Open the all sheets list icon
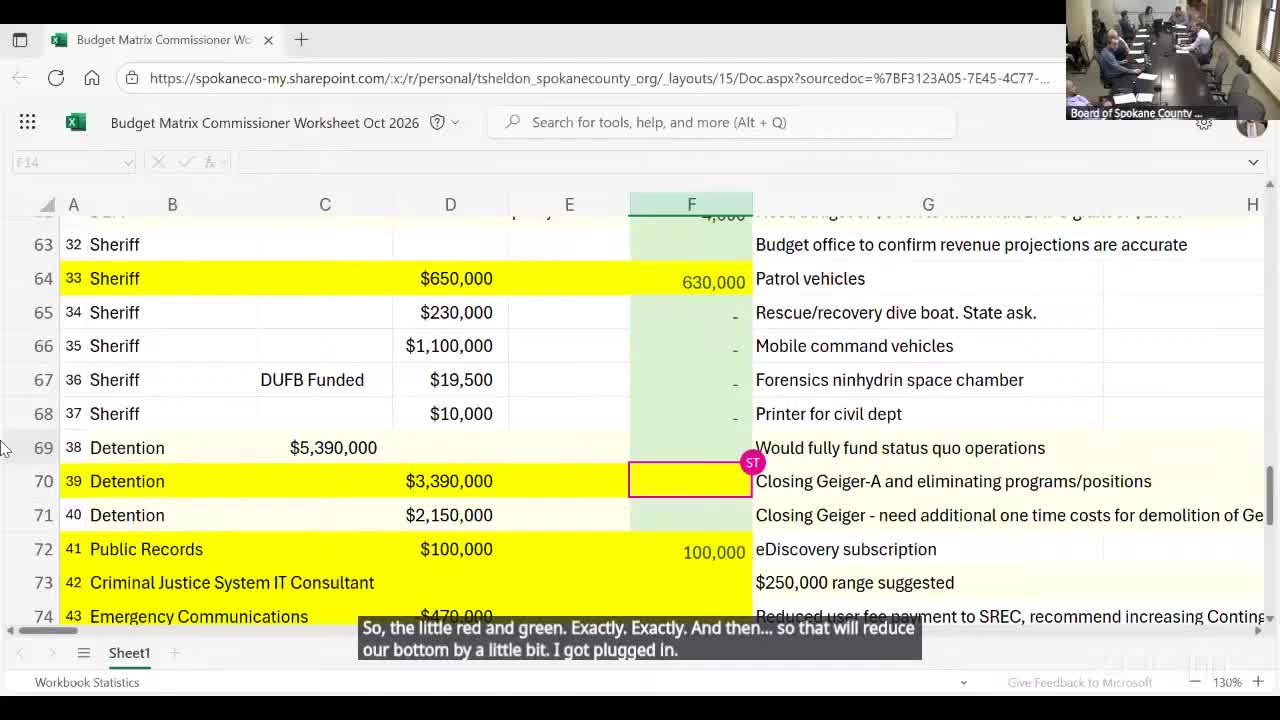Image resolution: width=1280 pixels, height=720 pixels. pyautogui.click(x=84, y=653)
